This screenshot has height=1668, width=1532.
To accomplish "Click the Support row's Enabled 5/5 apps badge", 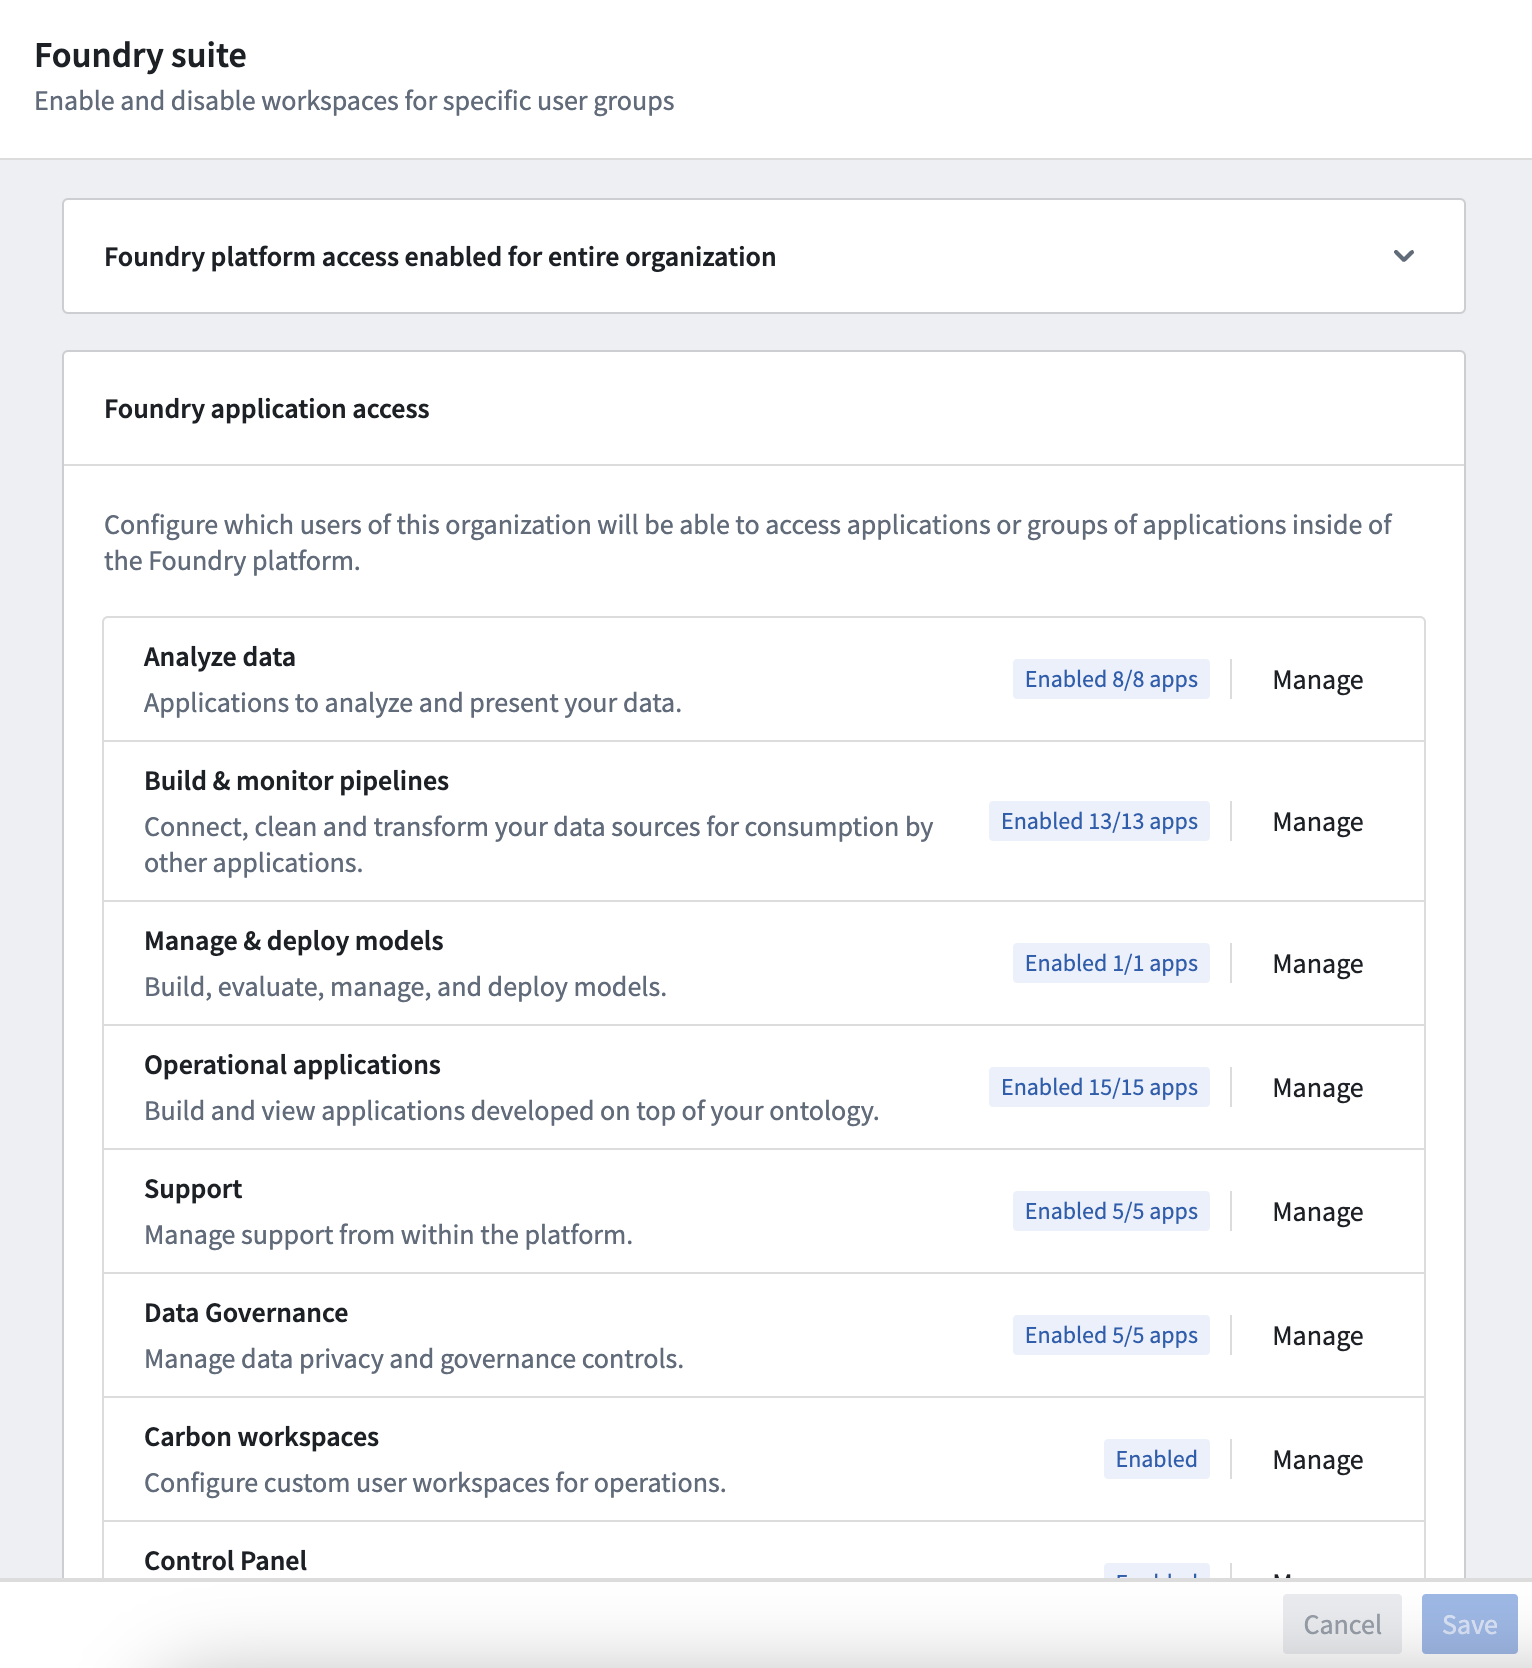I will coord(1111,1211).
